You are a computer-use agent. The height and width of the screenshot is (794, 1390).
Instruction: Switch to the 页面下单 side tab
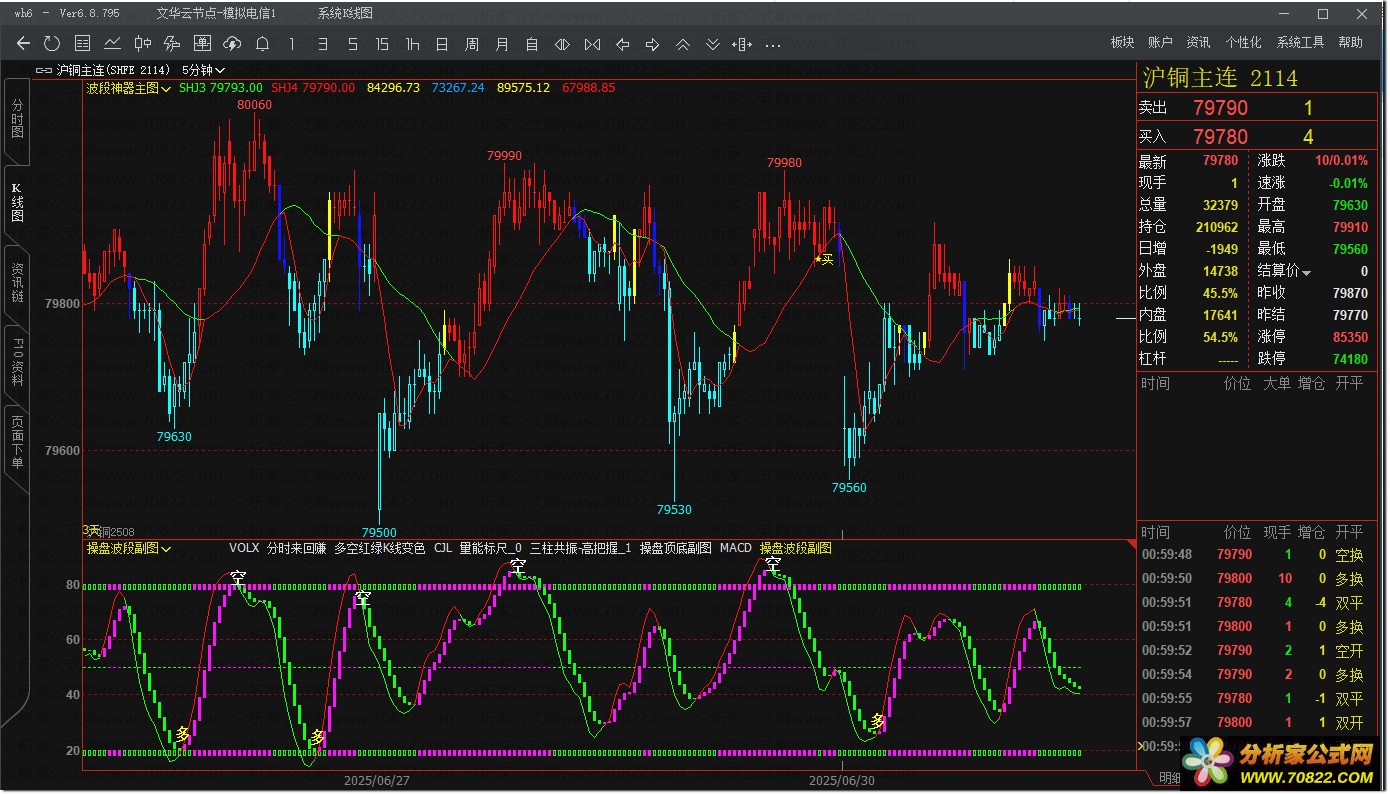pos(17,443)
